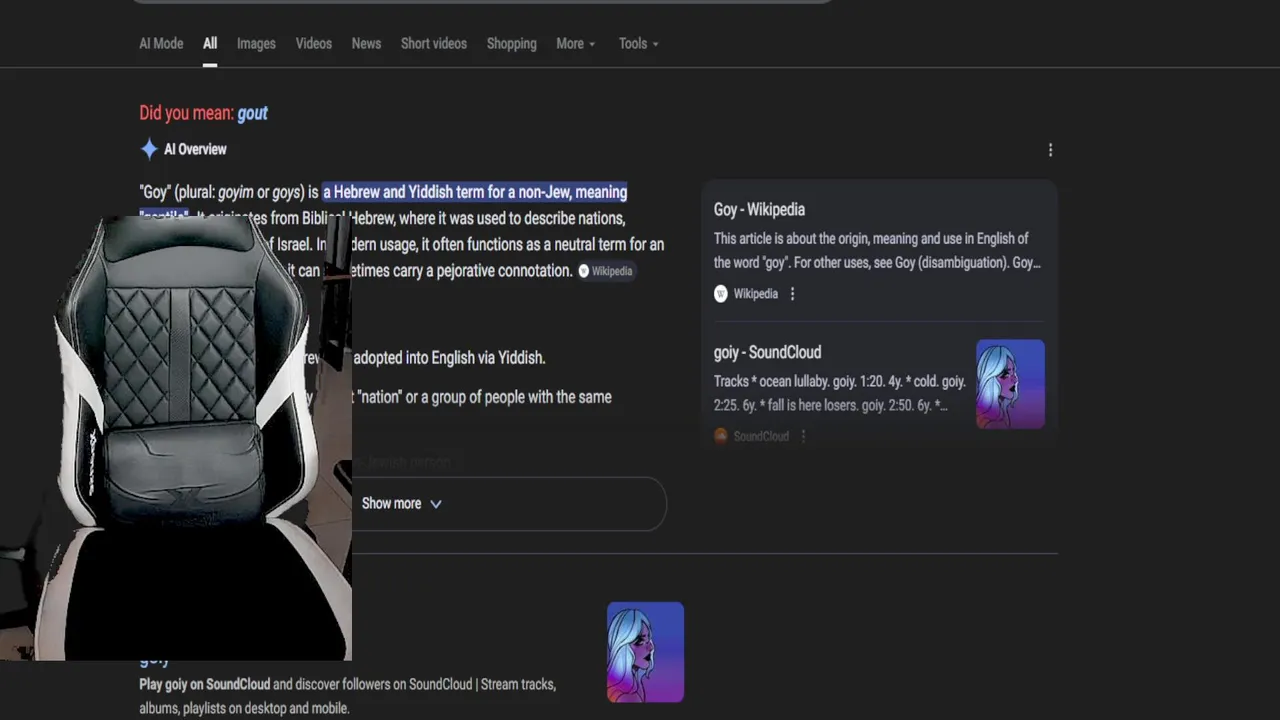Click the Wikipedia card description text
The height and width of the screenshot is (720, 1280).
[x=877, y=250]
